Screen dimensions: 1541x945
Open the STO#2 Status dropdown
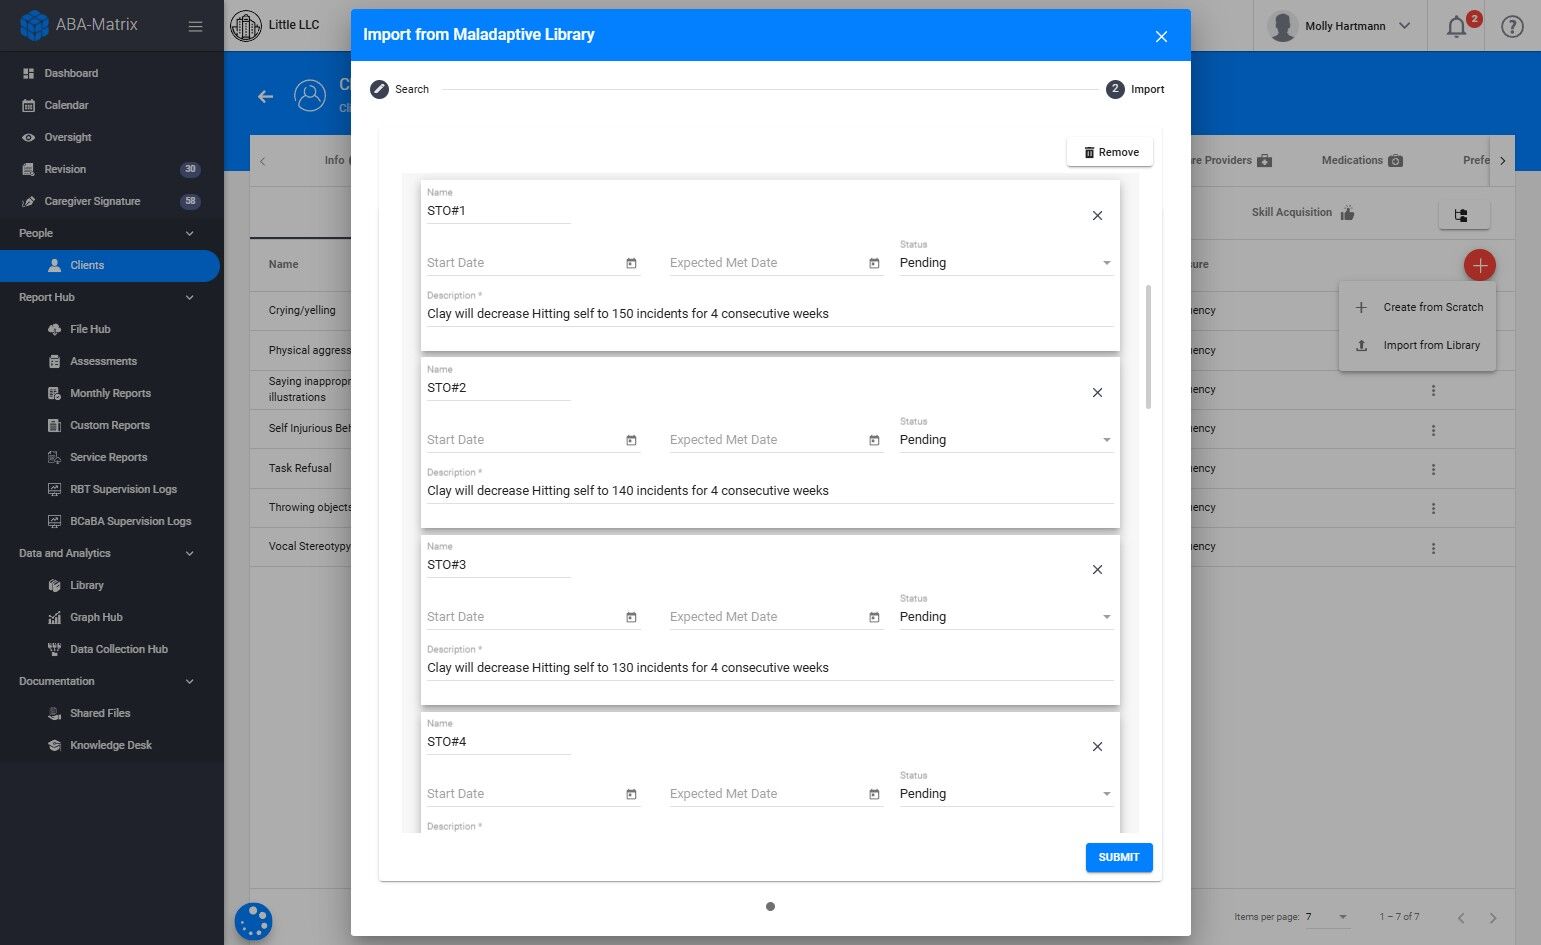(x=1006, y=440)
